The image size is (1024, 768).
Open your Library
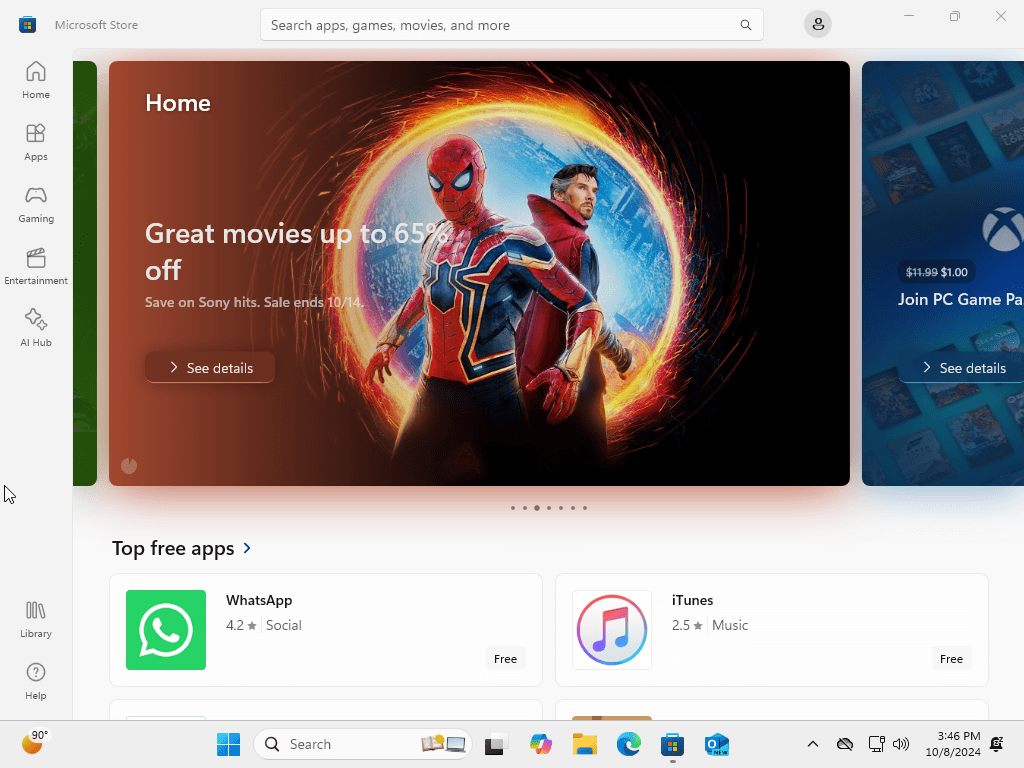pos(36,619)
